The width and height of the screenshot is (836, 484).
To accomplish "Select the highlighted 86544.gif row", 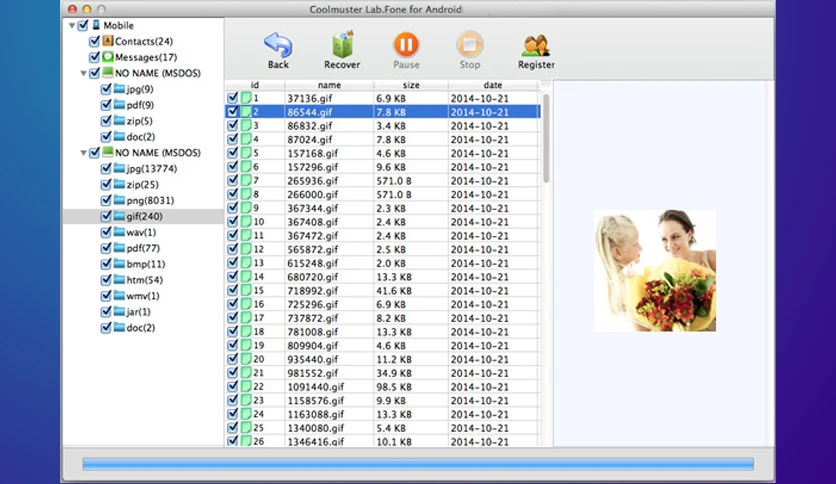I will point(382,112).
